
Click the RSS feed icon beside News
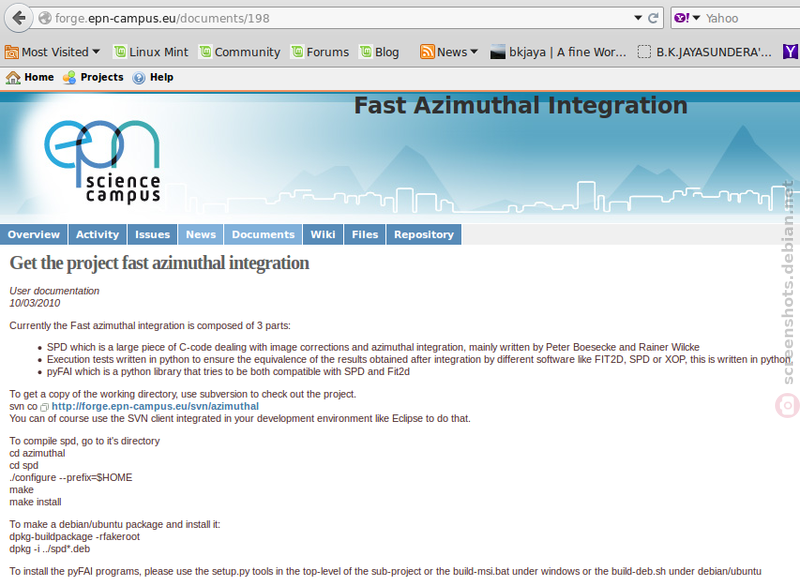click(427, 52)
